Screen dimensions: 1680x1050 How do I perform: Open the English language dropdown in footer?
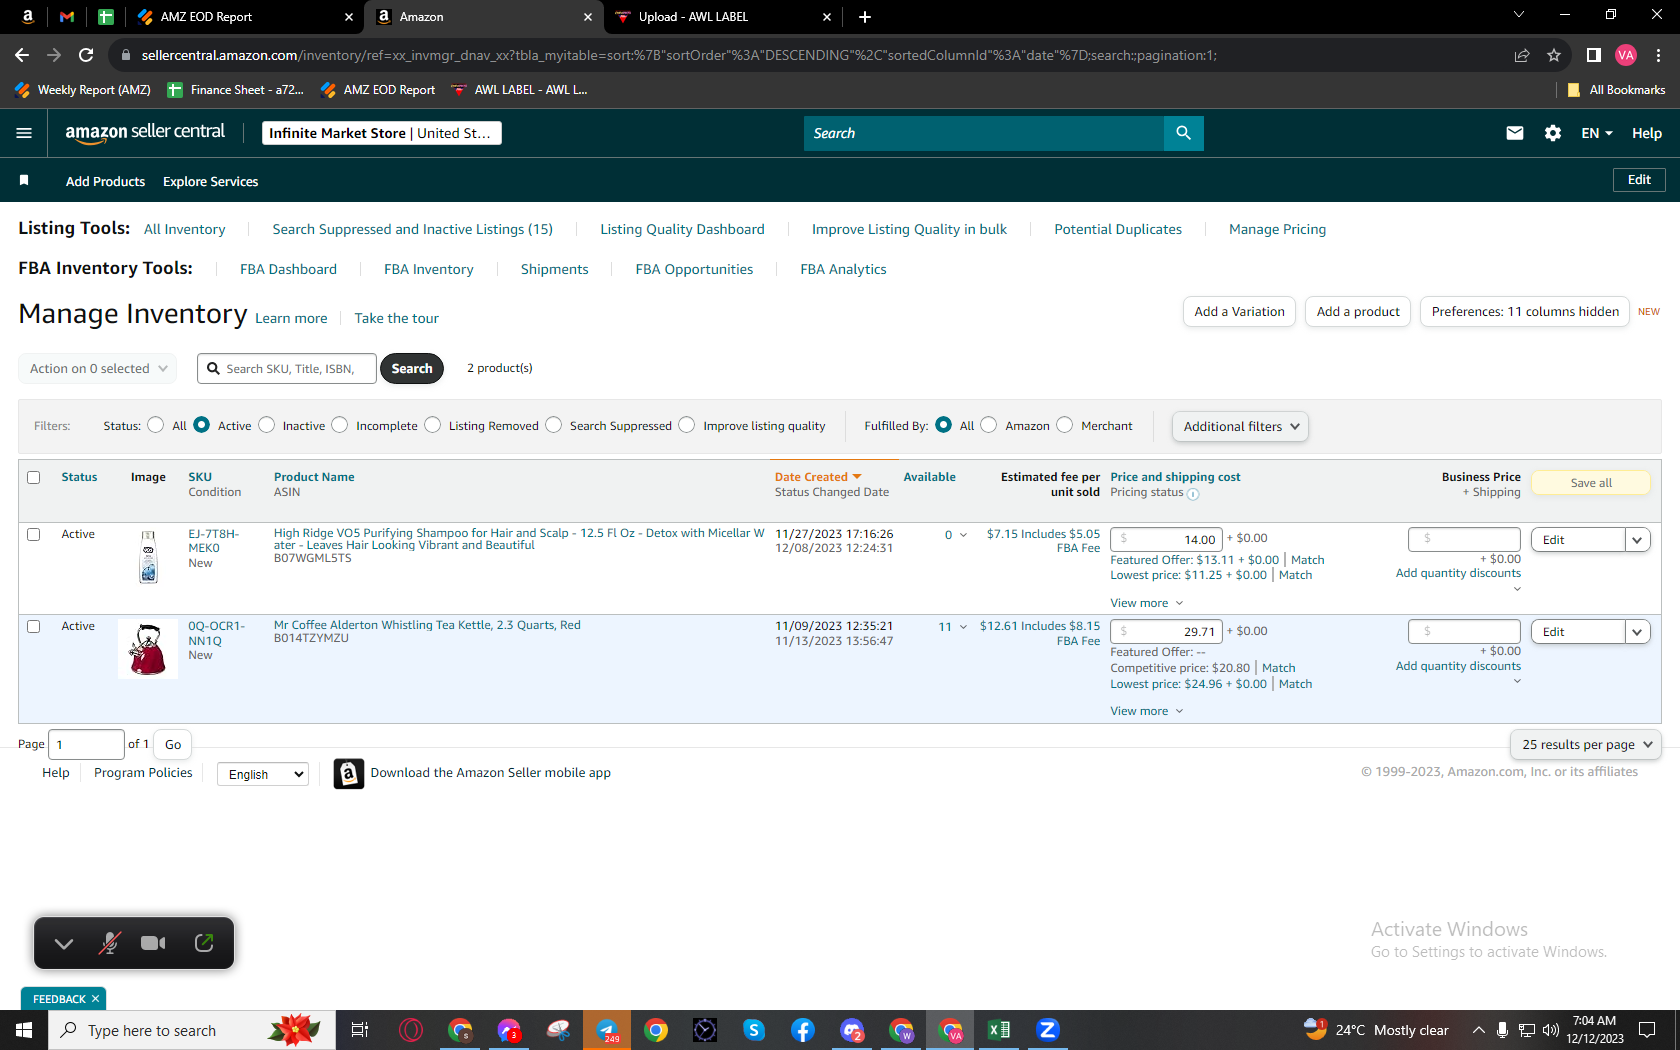coord(263,774)
